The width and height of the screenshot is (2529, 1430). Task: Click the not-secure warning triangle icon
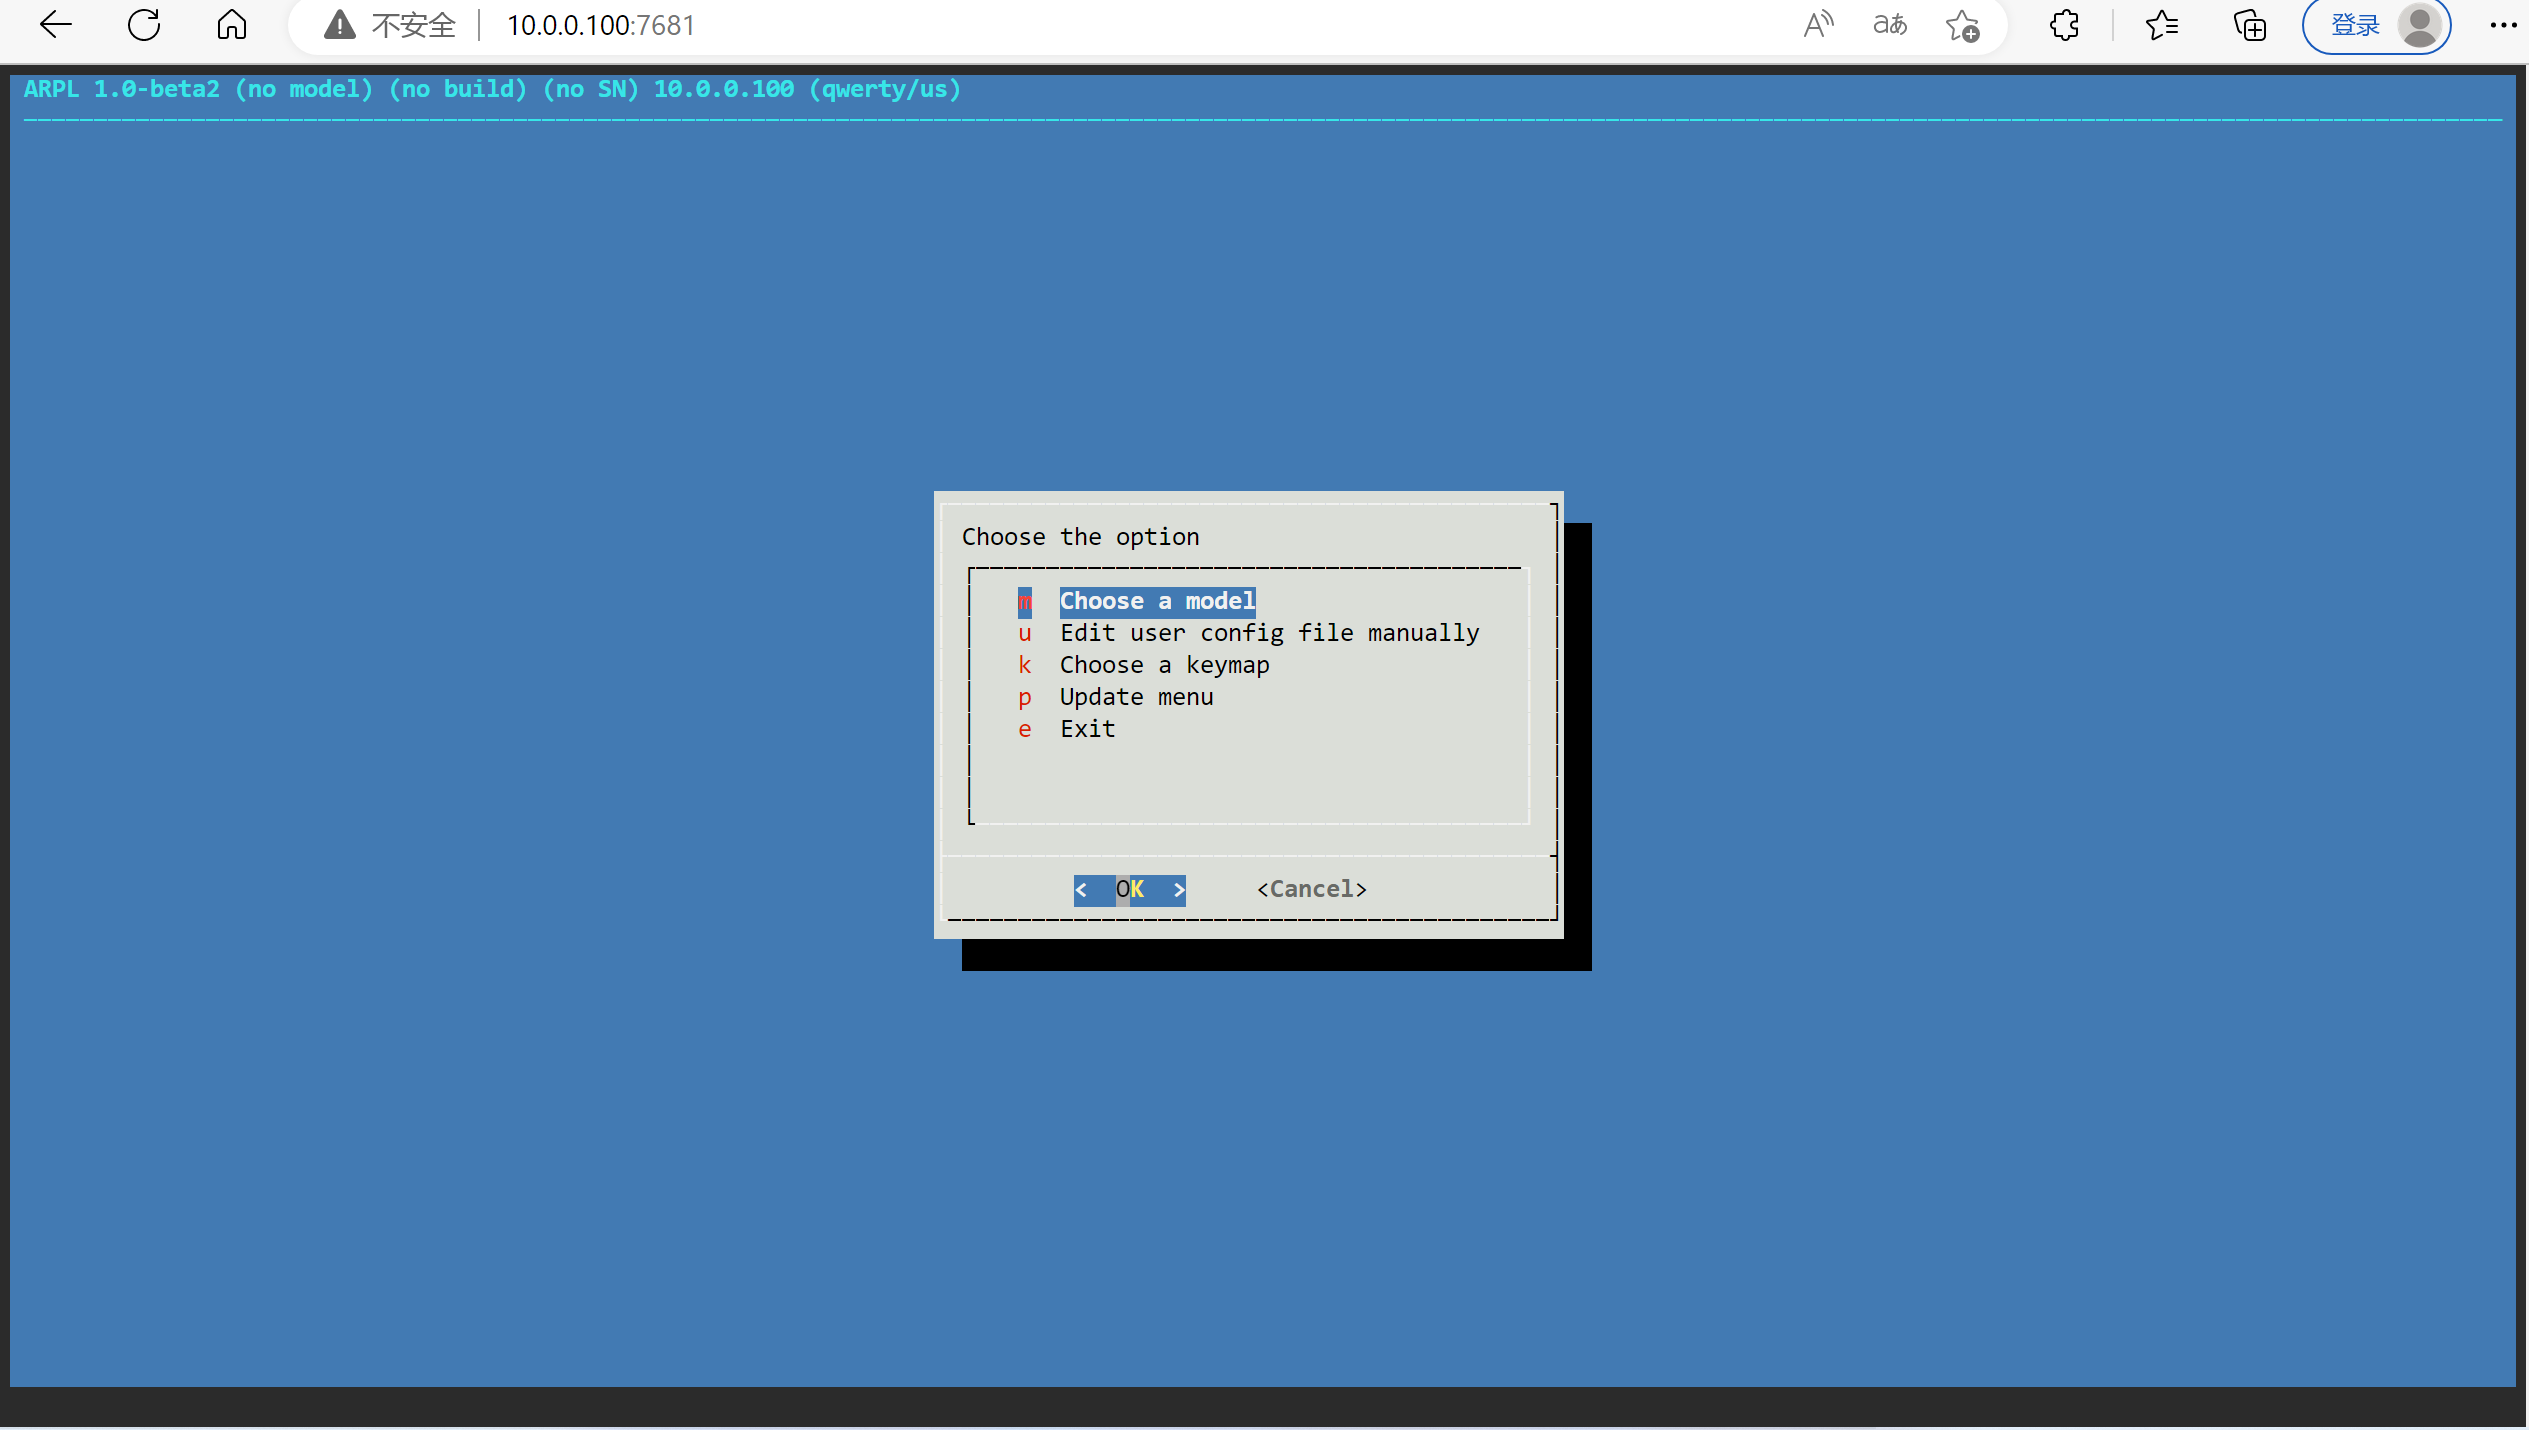click(x=340, y=25)
